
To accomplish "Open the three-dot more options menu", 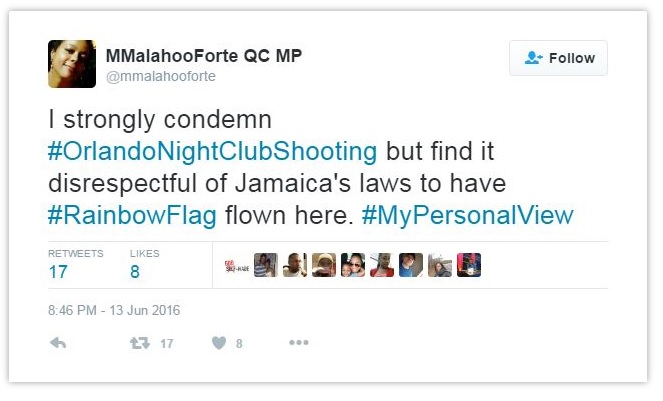I will [299, 342].
